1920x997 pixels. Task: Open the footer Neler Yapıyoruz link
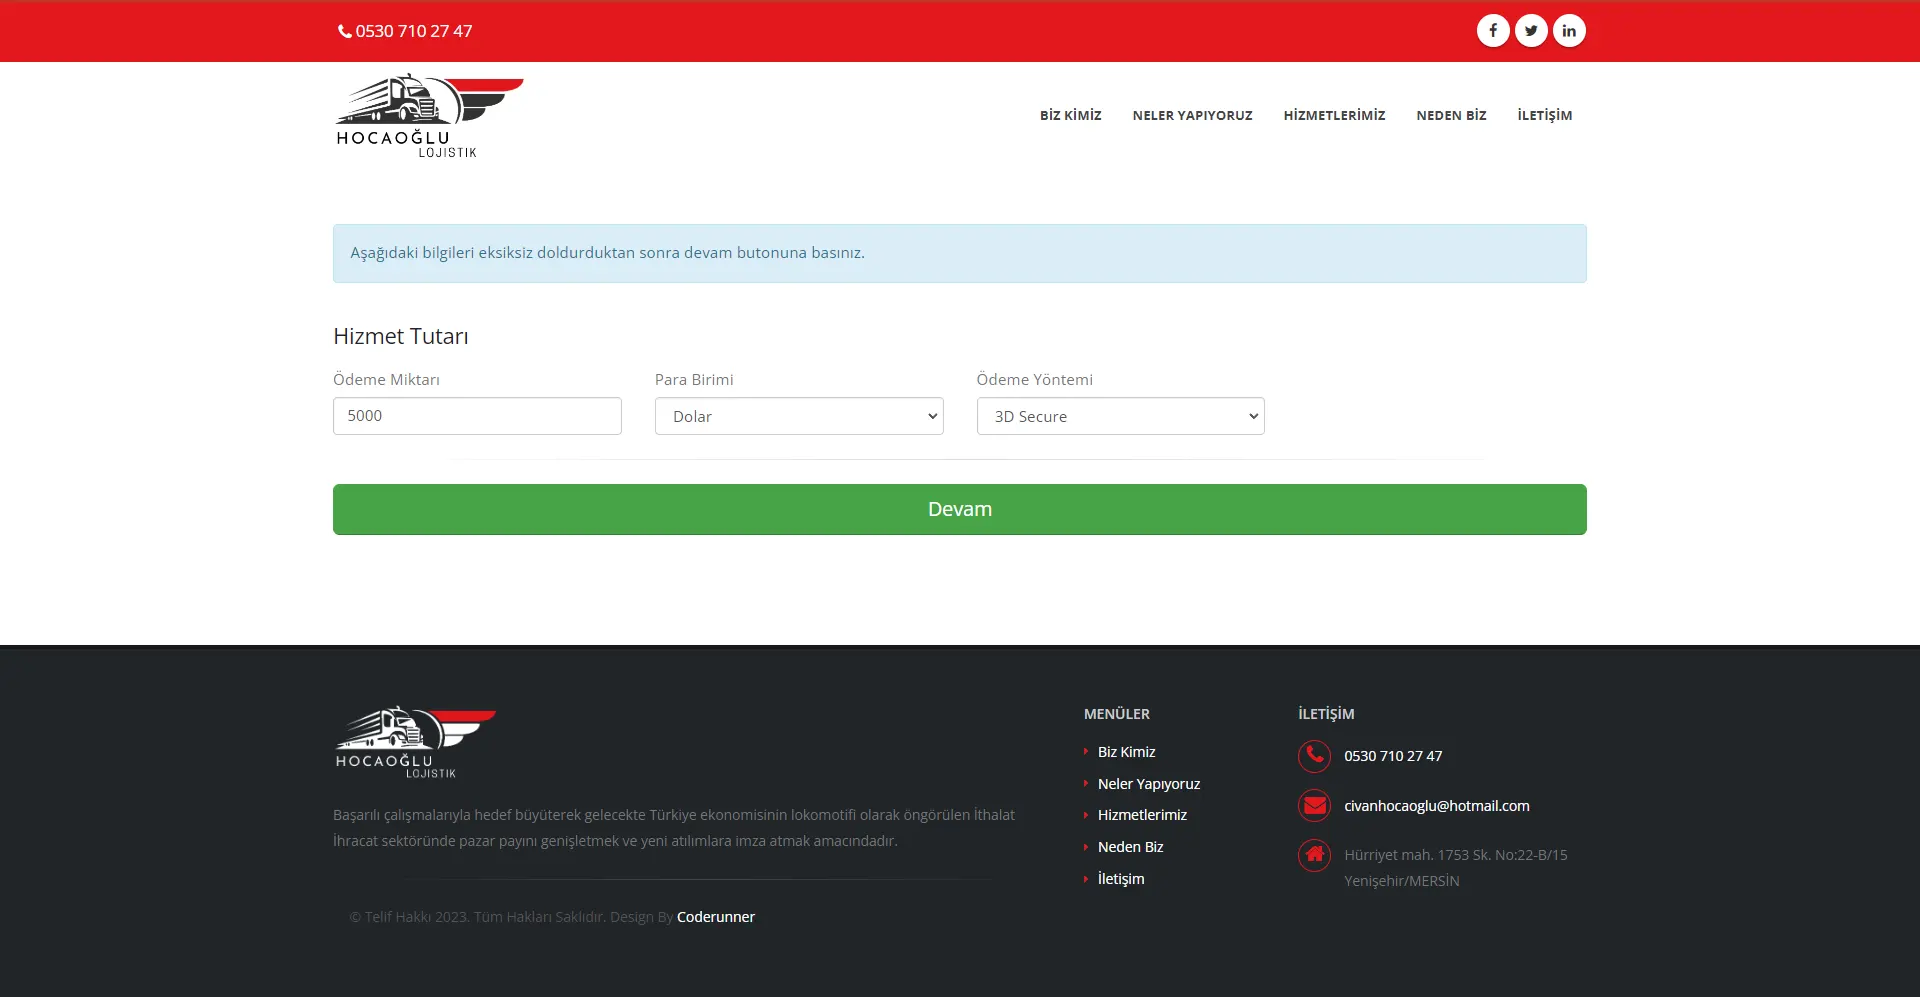[1148, 784]
